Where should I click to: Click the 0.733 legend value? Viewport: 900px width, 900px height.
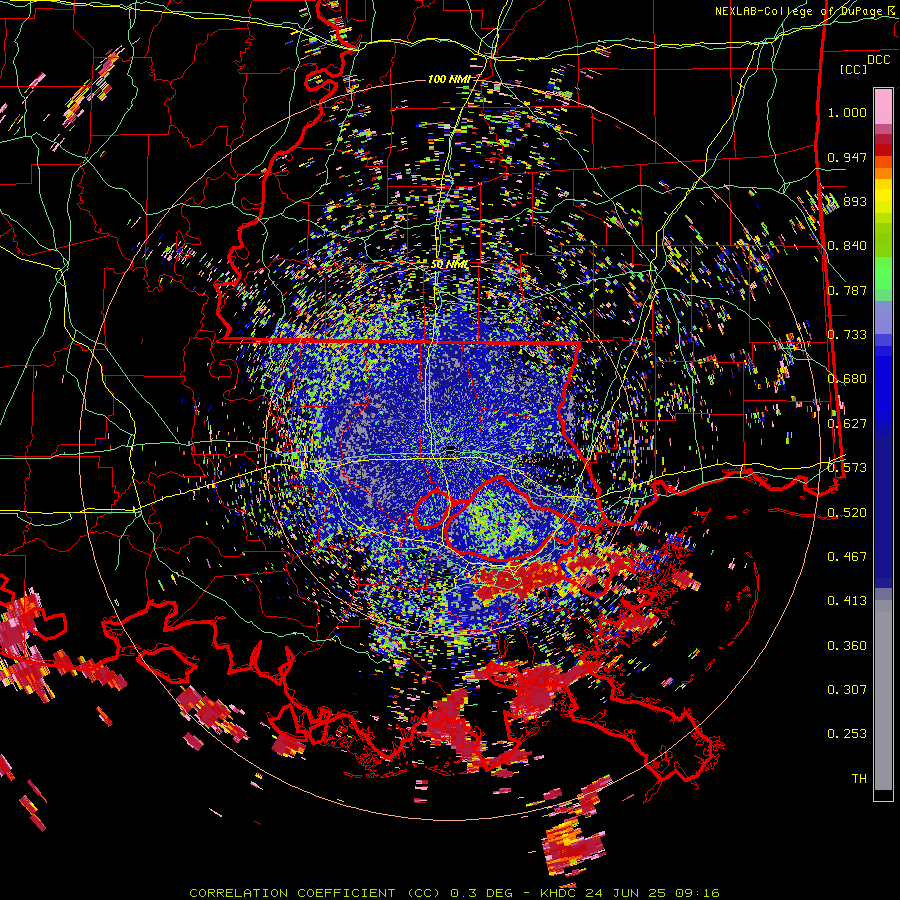pyautogui.click(x=847, y=334)
